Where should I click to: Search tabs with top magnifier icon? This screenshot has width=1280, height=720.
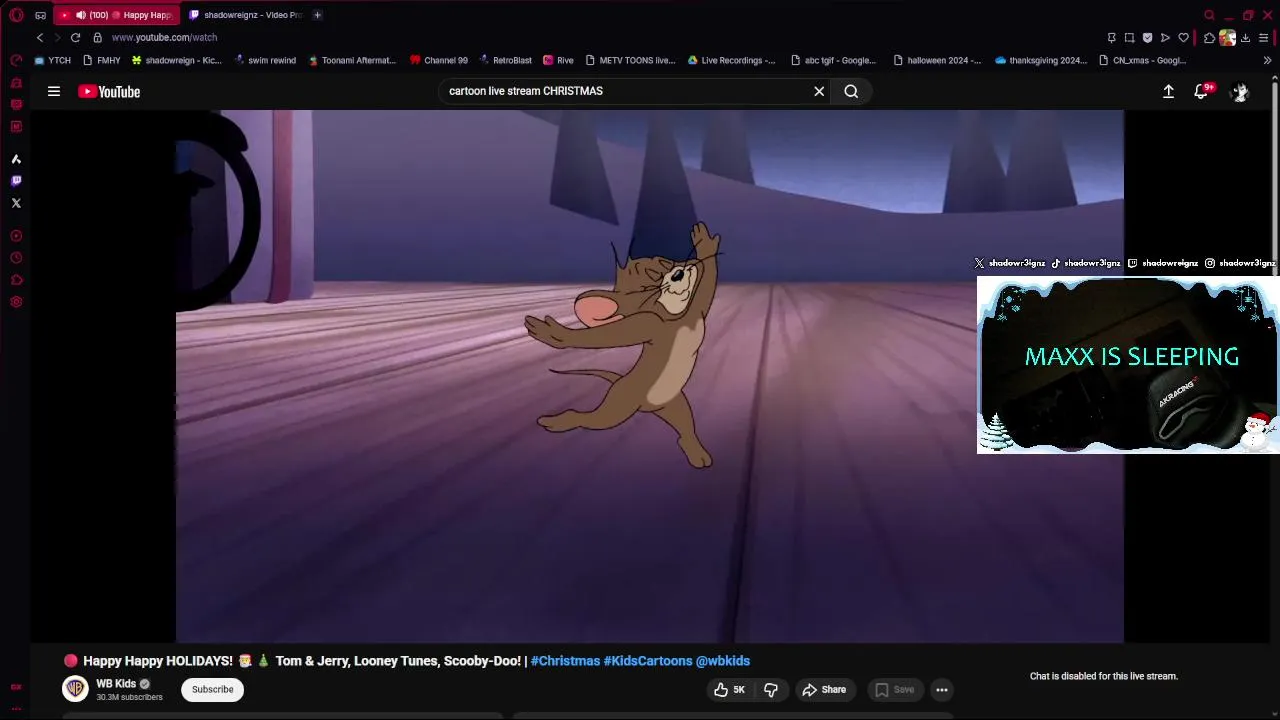tap(1209, 15)
